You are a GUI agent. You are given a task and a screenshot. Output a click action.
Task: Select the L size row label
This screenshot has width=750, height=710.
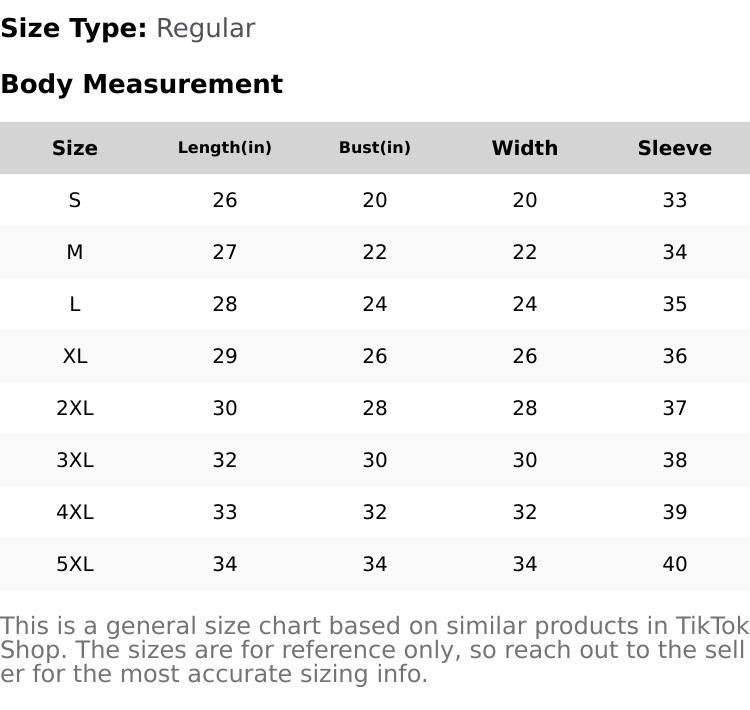point(75,304)
